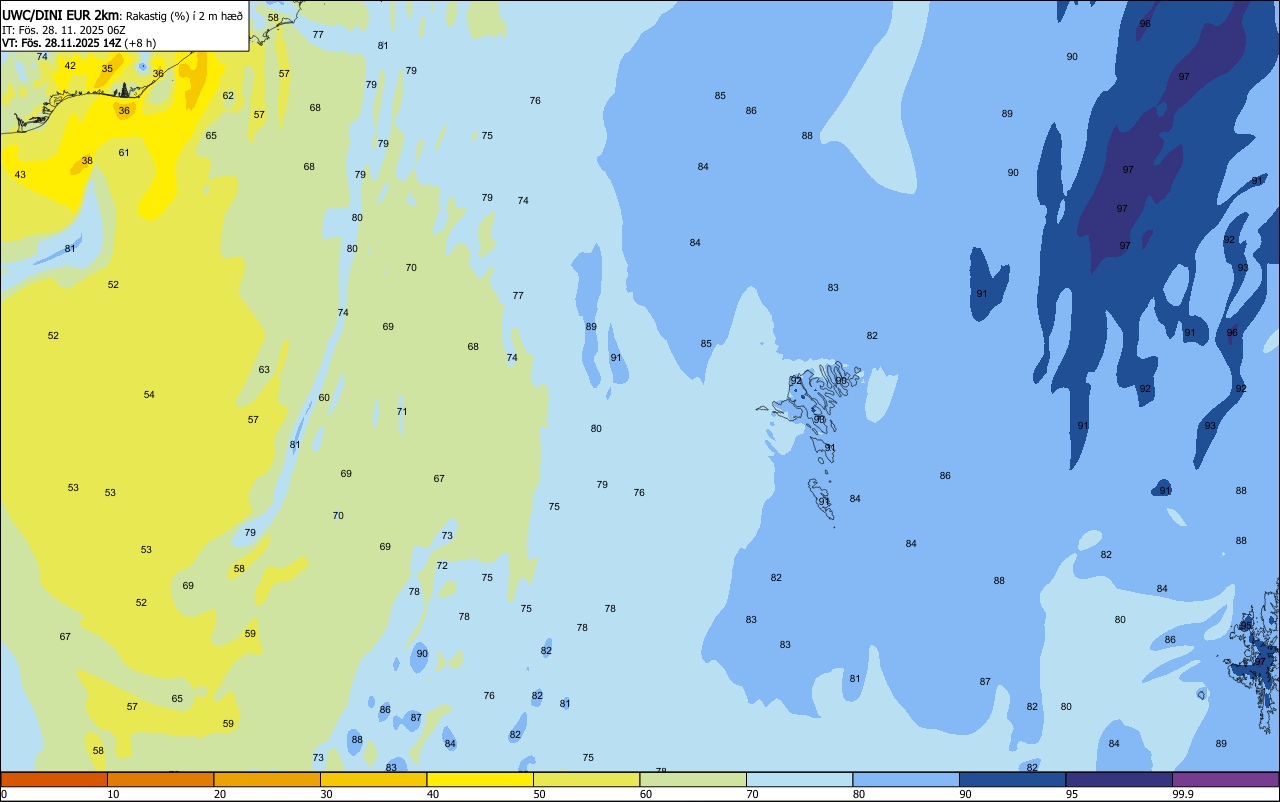Select the 10–20 orange legend color band
1280x802 pixels.
[160, 779]
